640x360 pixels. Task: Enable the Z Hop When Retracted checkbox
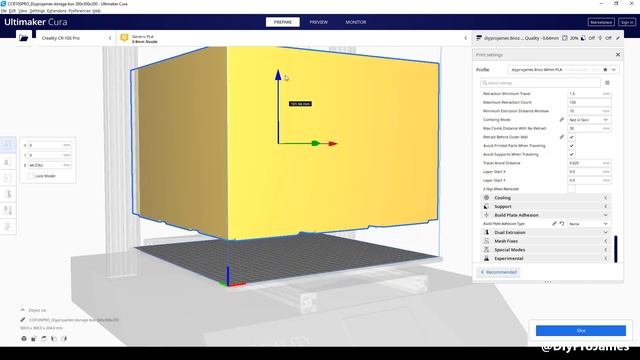click(571, 189)
